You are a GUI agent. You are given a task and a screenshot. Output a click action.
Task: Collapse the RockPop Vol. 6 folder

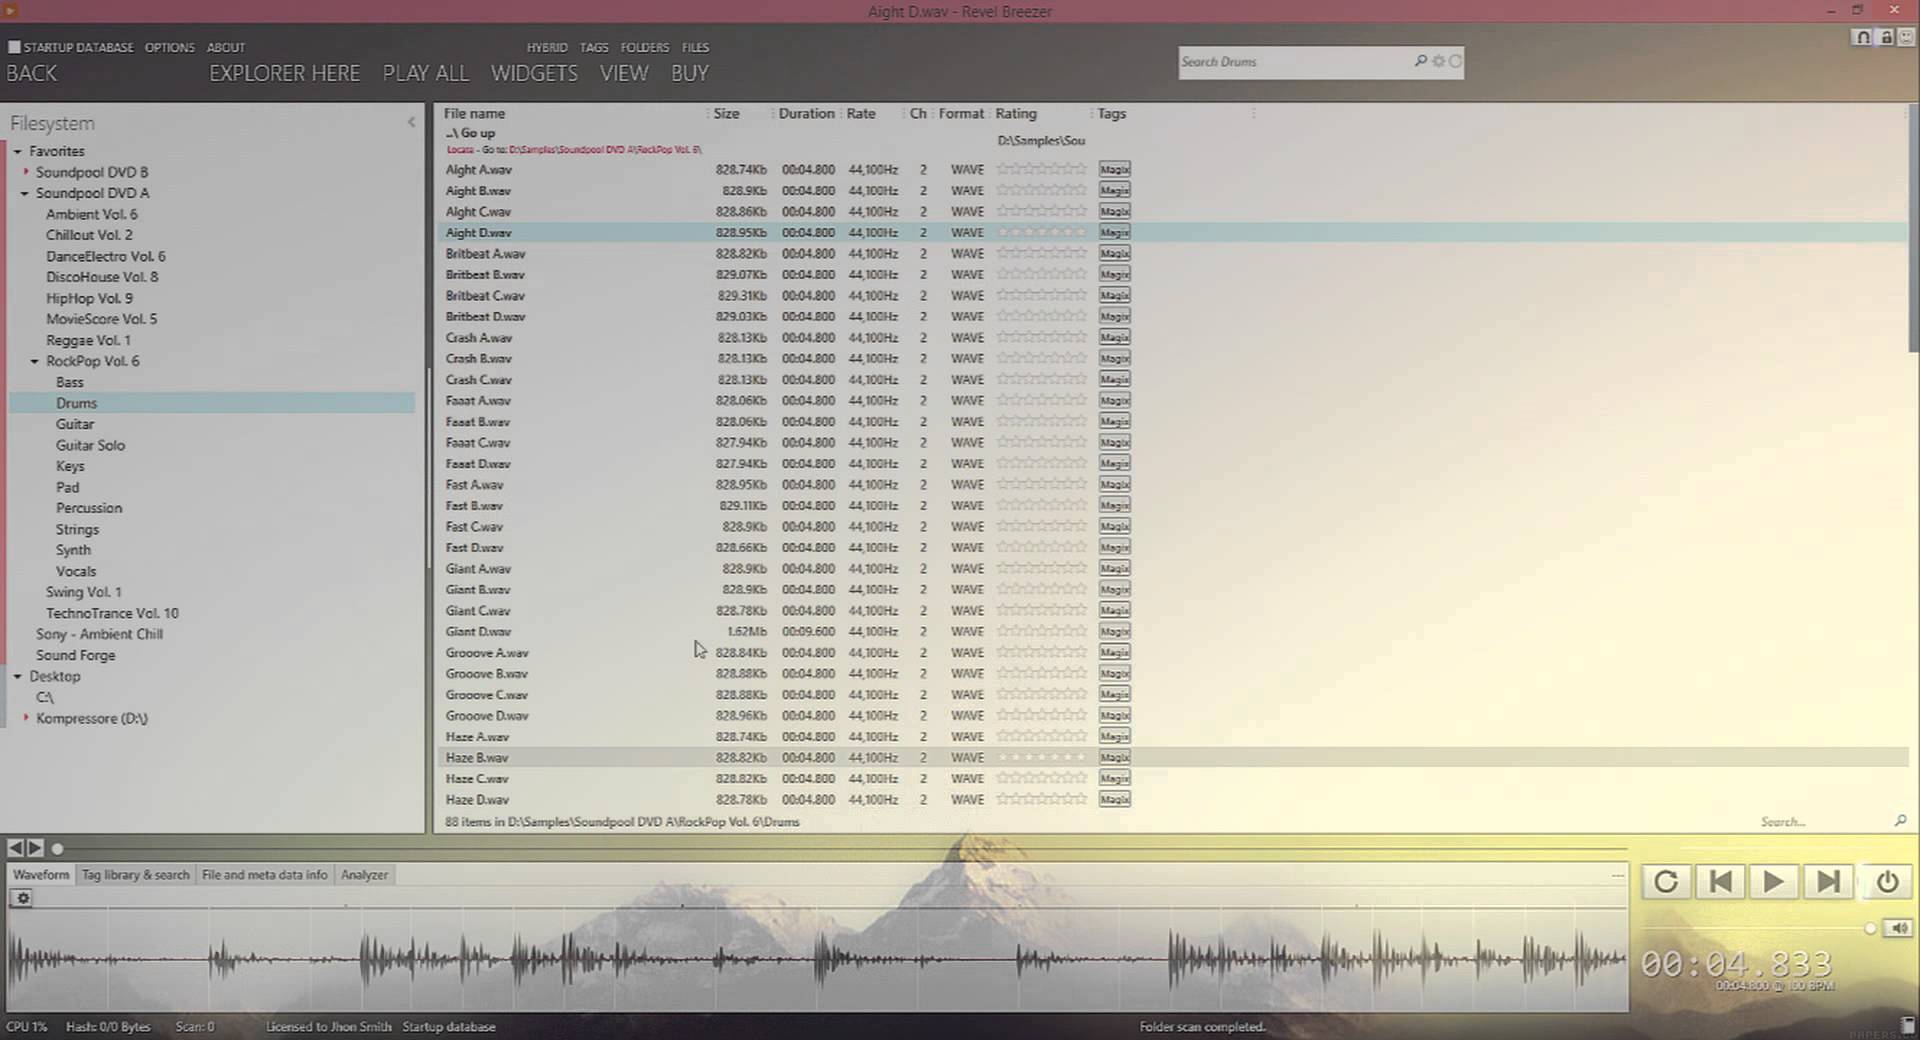point(35,362)
